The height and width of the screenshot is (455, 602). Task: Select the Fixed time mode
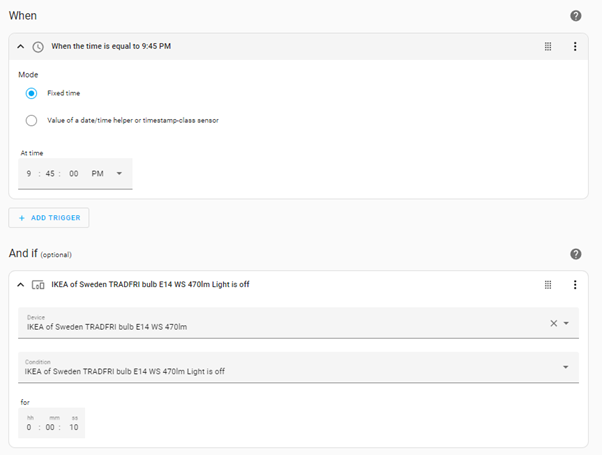tap(32, 93)
